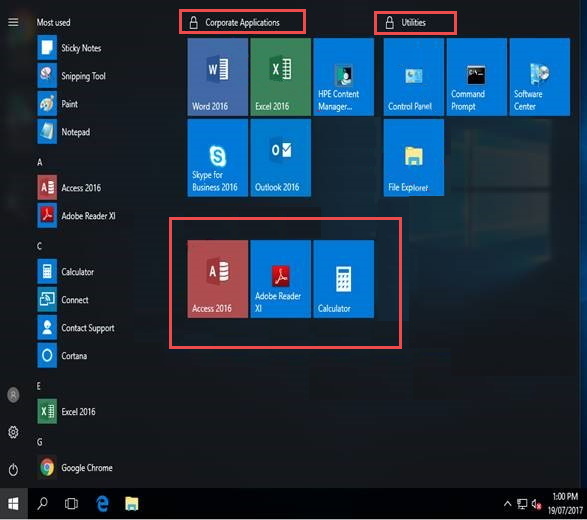Screen dimensions: 587x520
Task: Open the Calculator tile
Action: click(x=343, y=279)
